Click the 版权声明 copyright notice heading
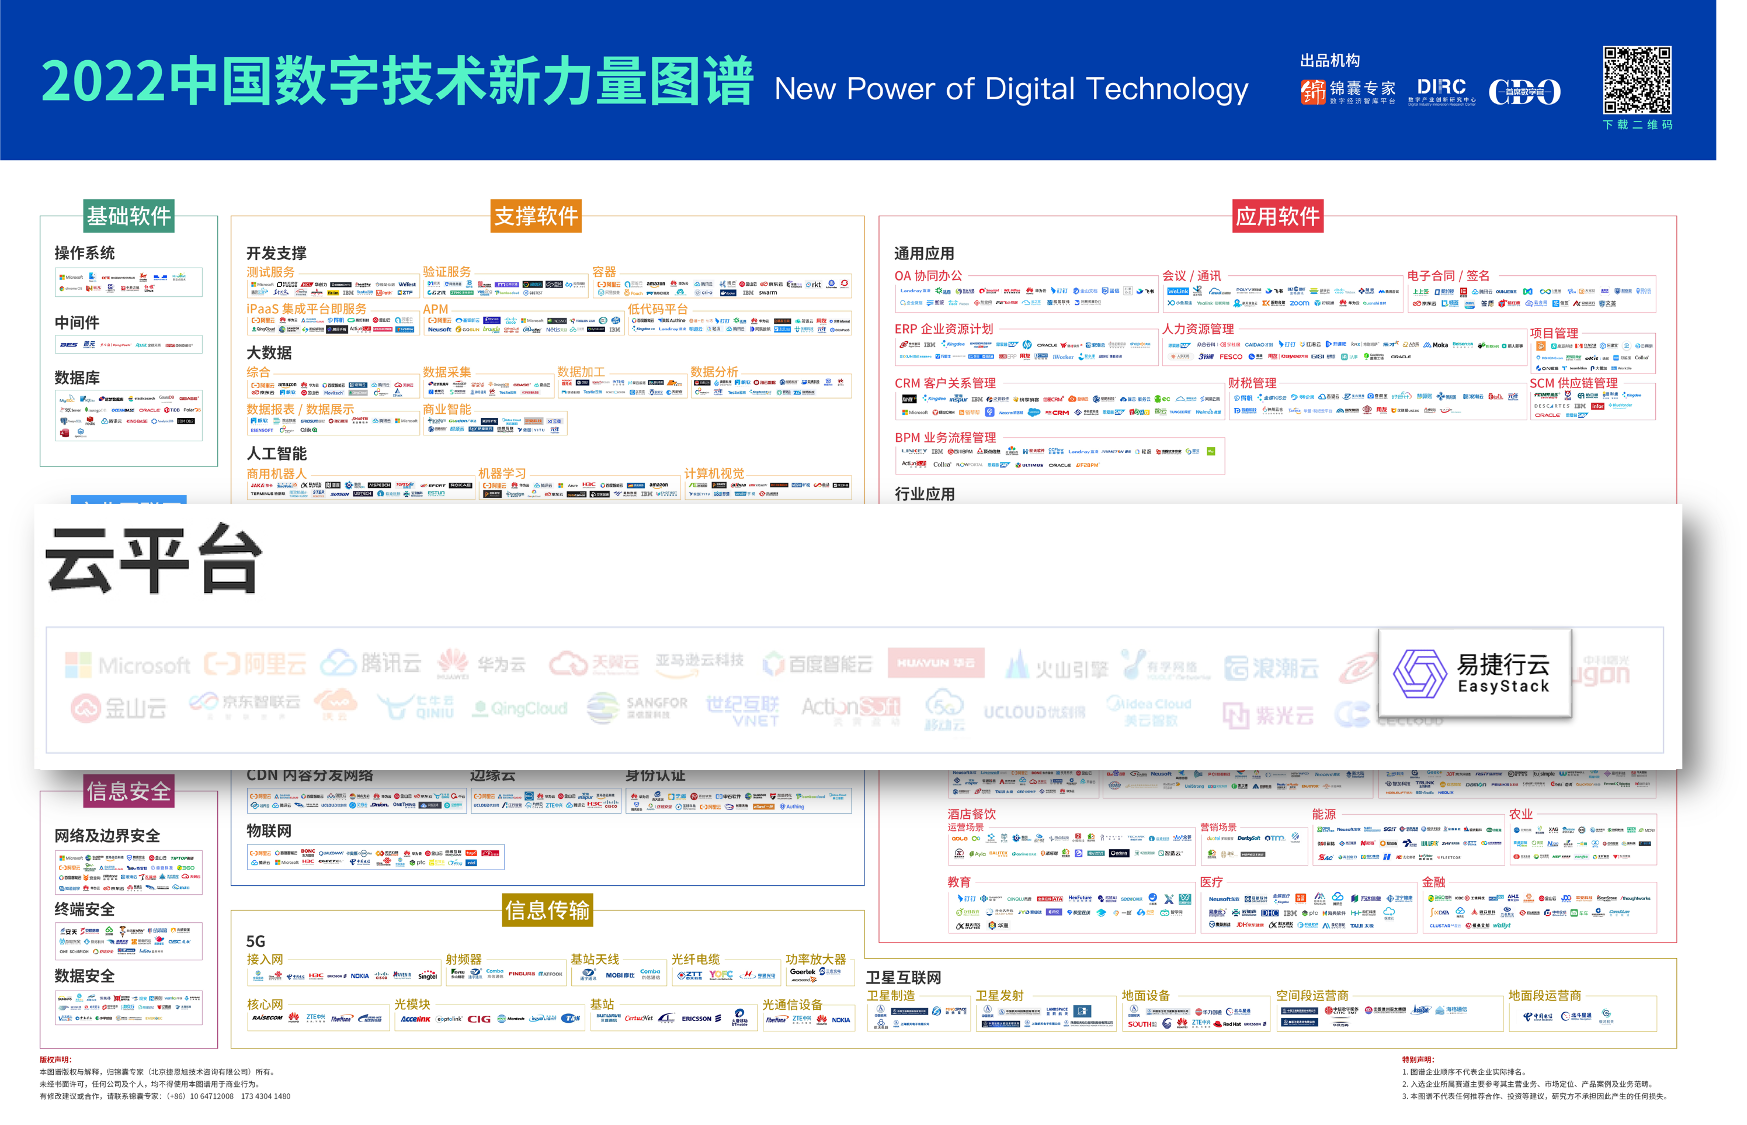1747x1125 pixels. point(55,1059)
